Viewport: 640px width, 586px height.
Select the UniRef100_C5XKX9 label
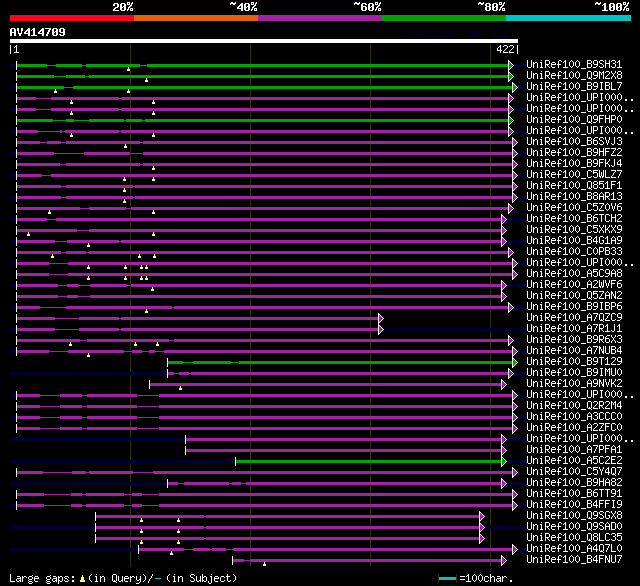(x=574, y=229)
